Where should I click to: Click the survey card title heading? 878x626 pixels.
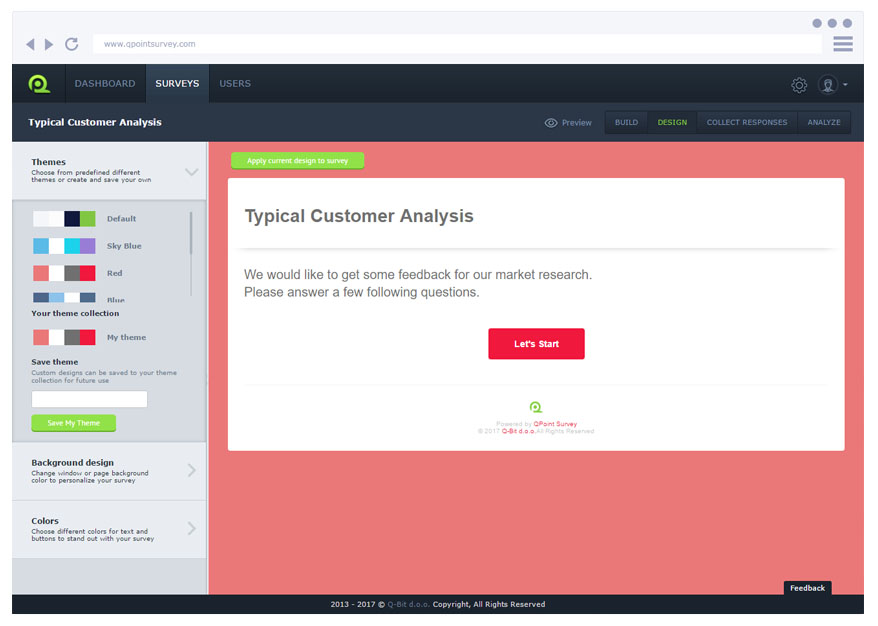tap(359, 216)
